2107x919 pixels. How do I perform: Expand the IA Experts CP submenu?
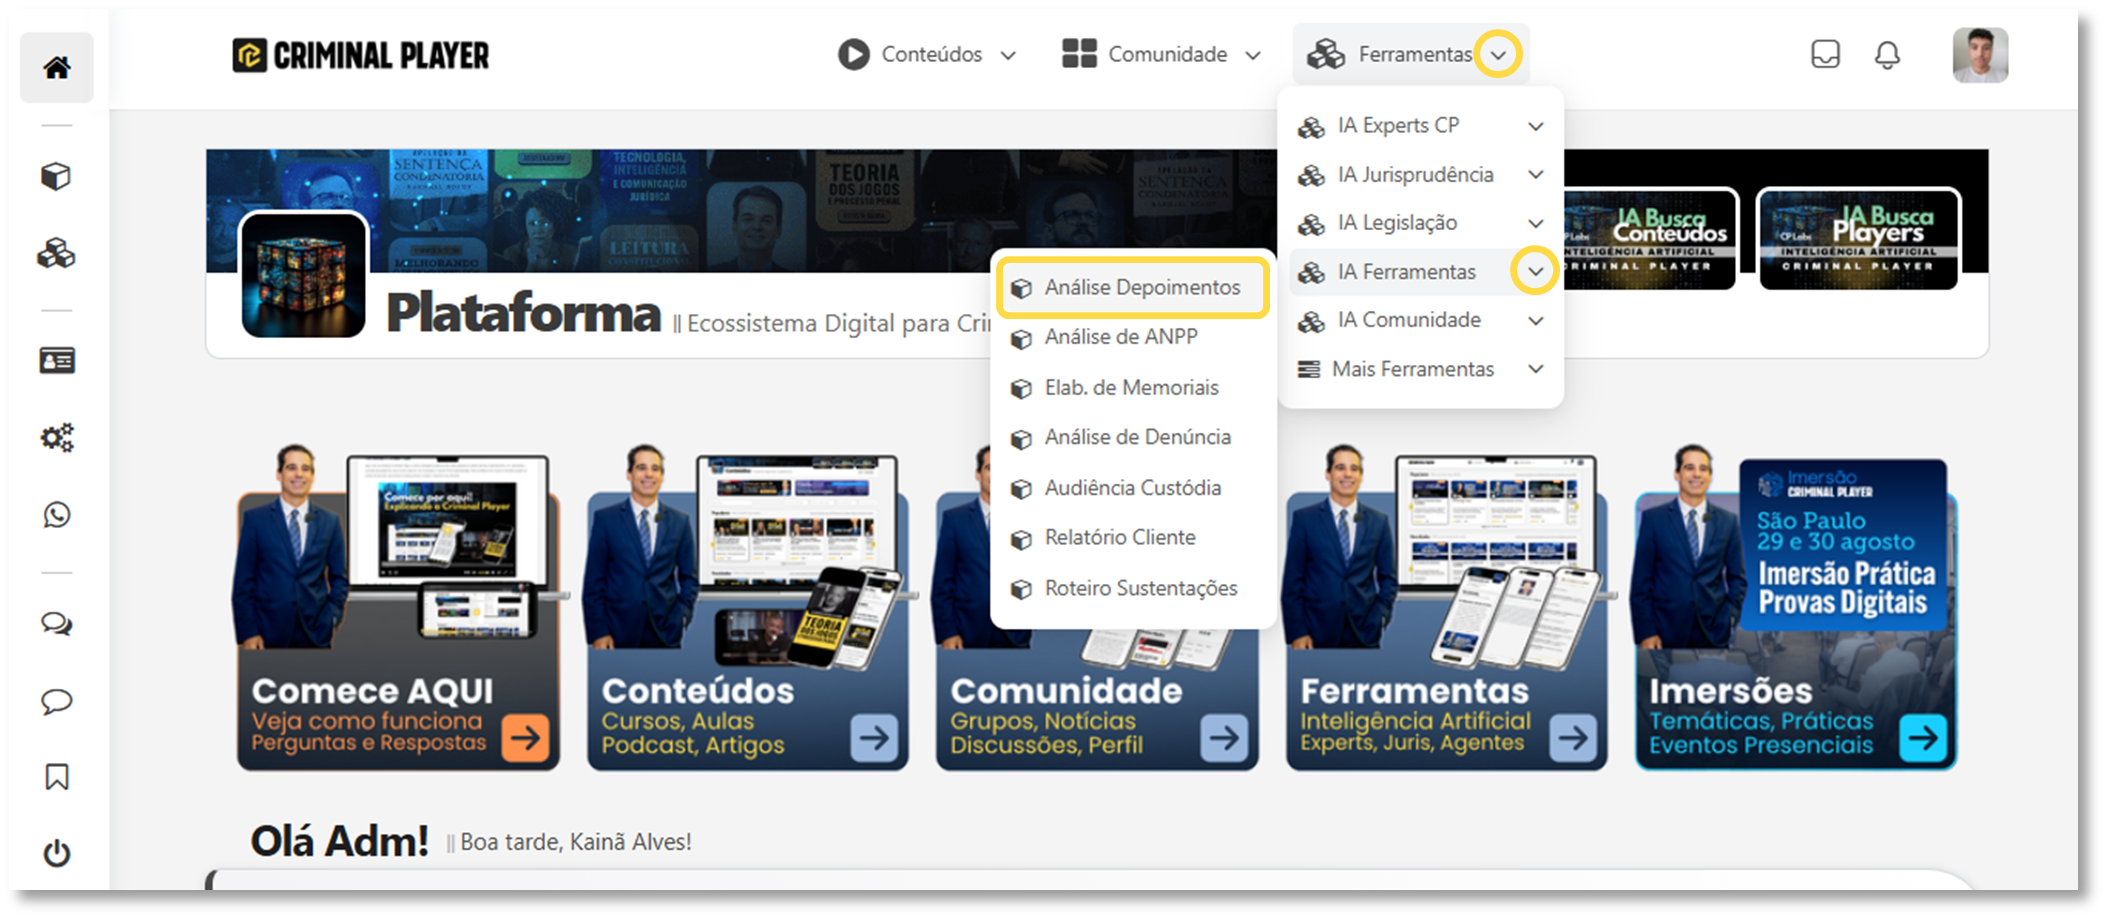click(1535, 126)
